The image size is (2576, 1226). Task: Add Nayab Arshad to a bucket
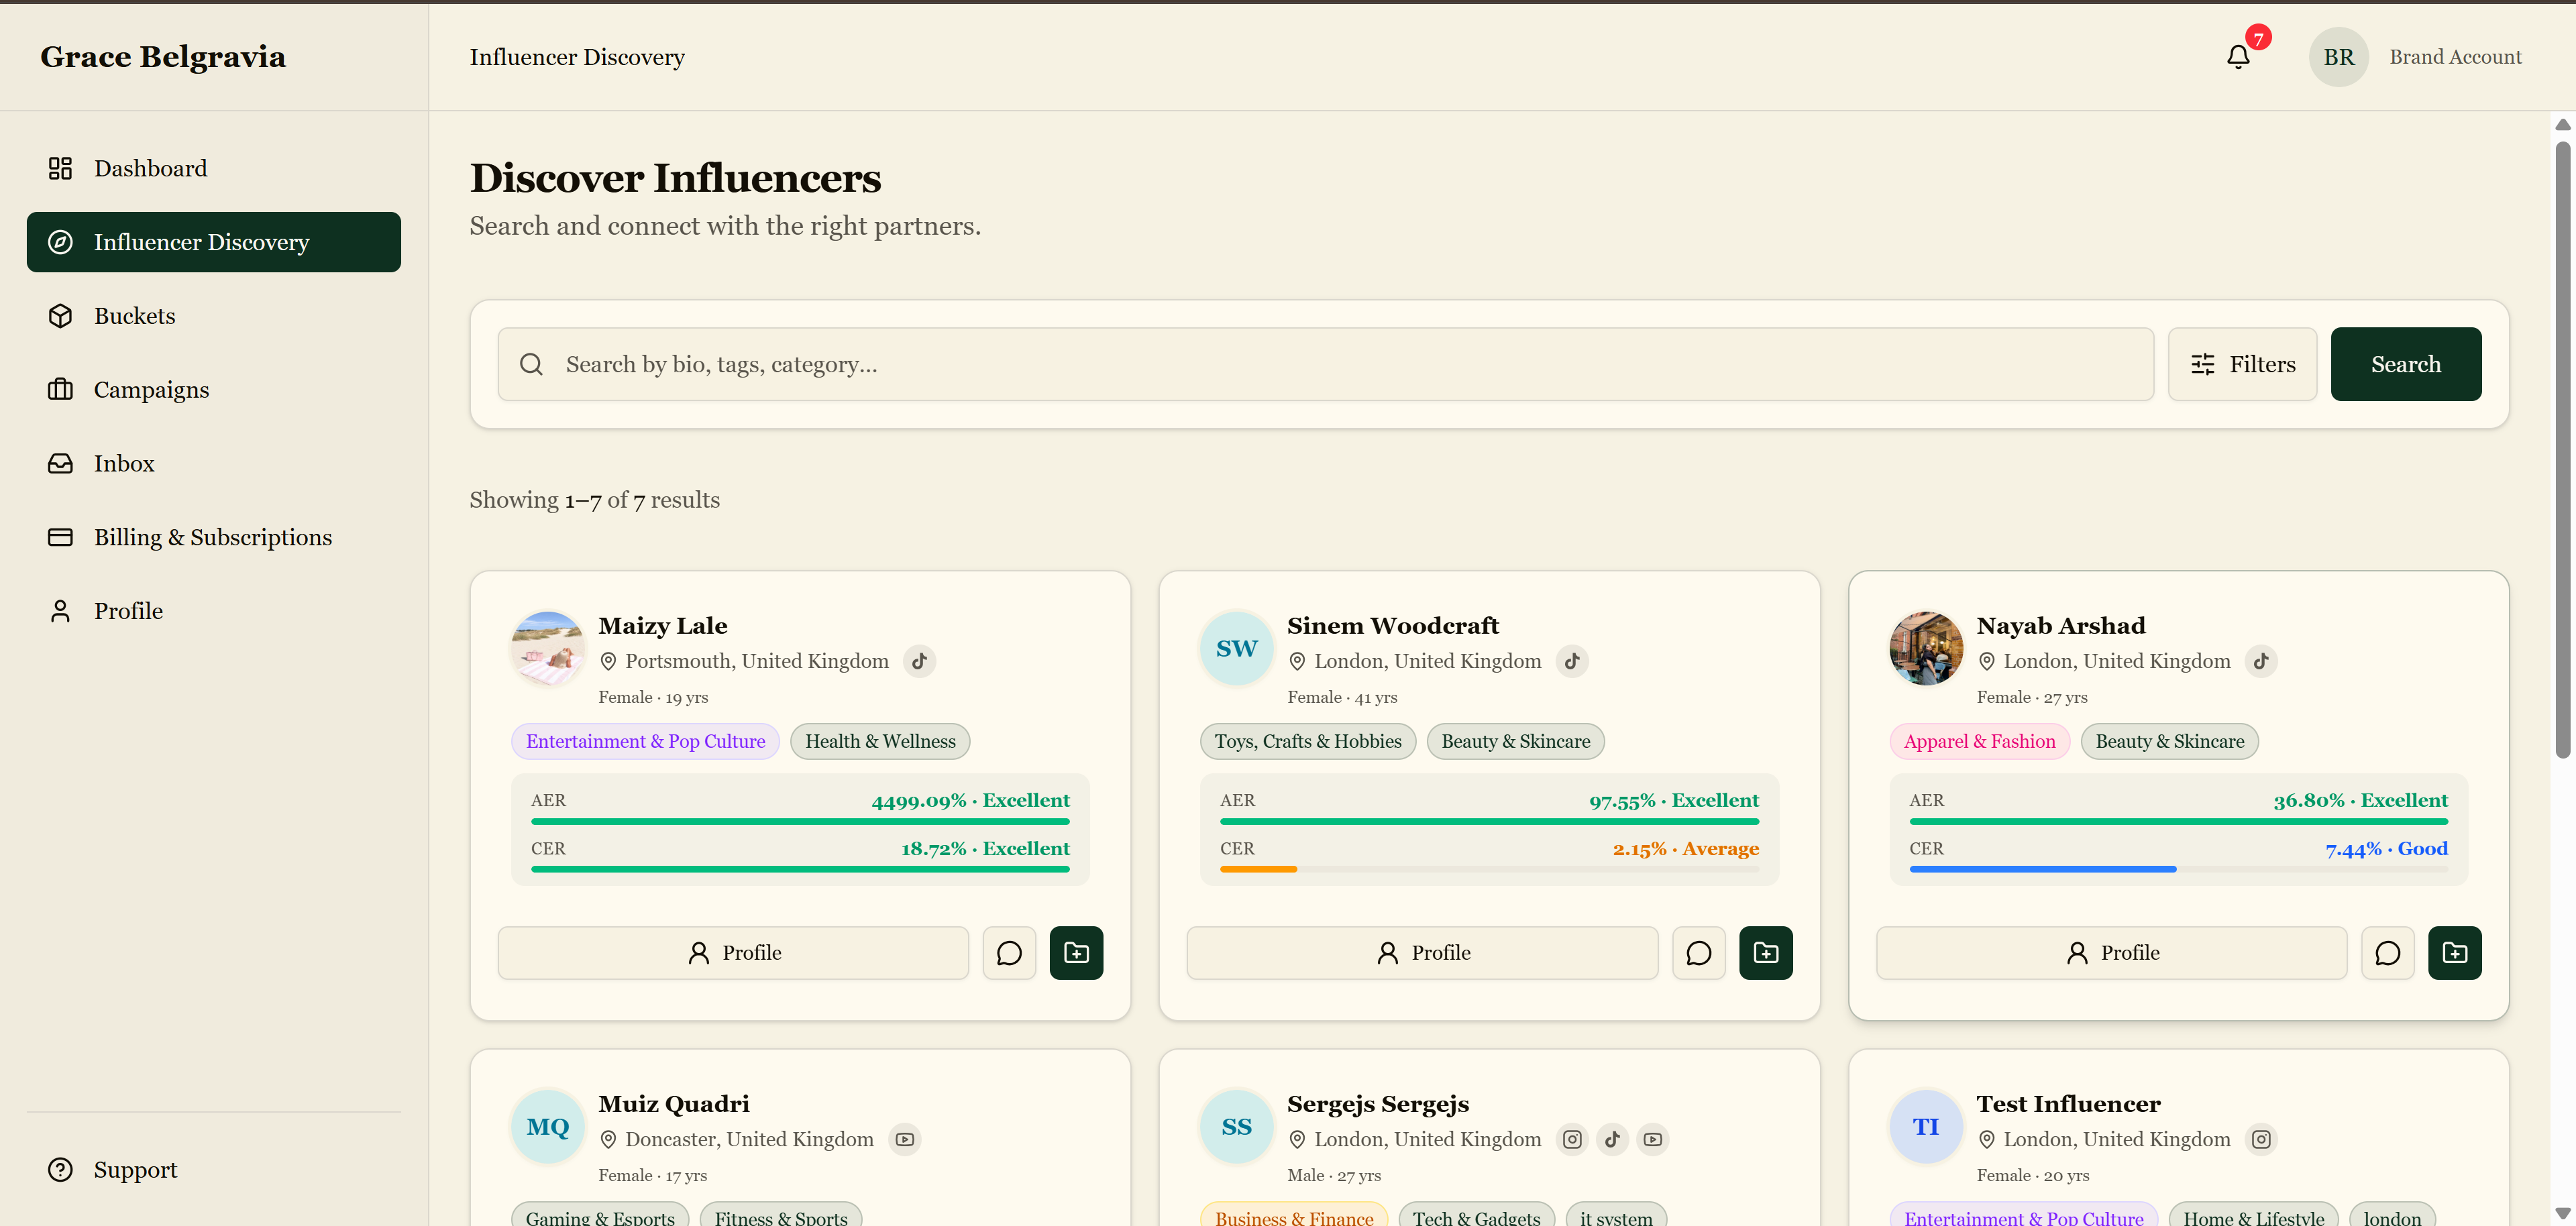click(2454, 953)
